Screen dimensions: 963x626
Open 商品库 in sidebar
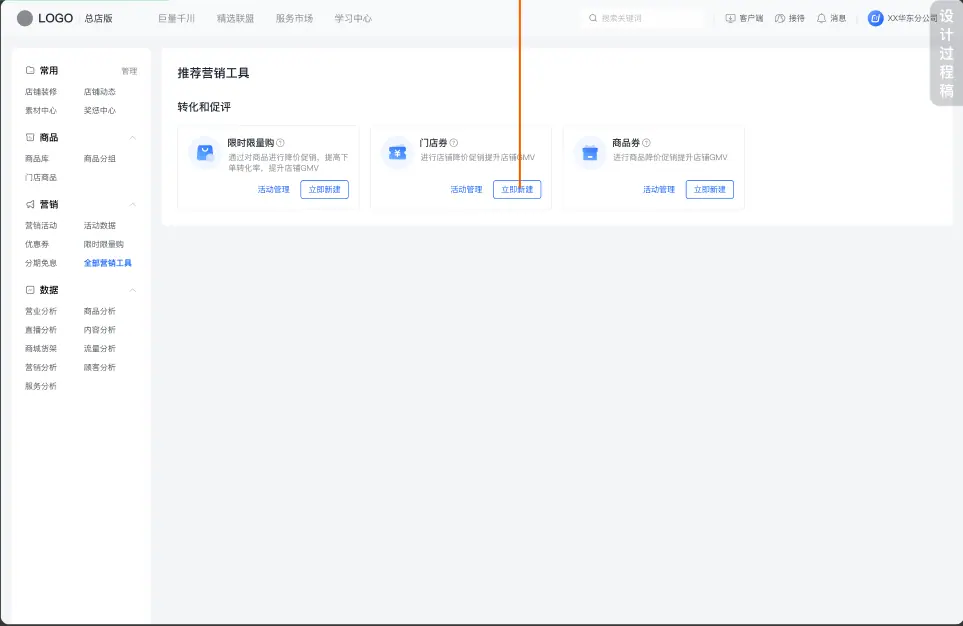37,158
